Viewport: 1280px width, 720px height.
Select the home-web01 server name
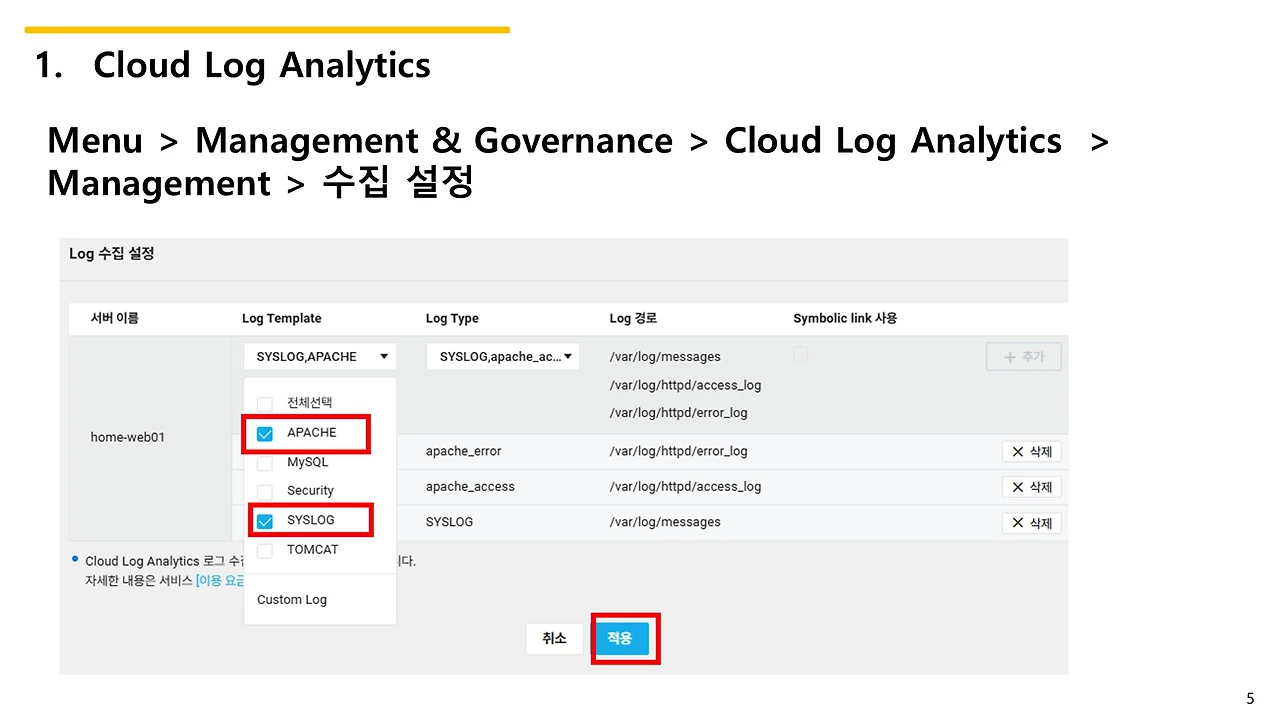128,438
